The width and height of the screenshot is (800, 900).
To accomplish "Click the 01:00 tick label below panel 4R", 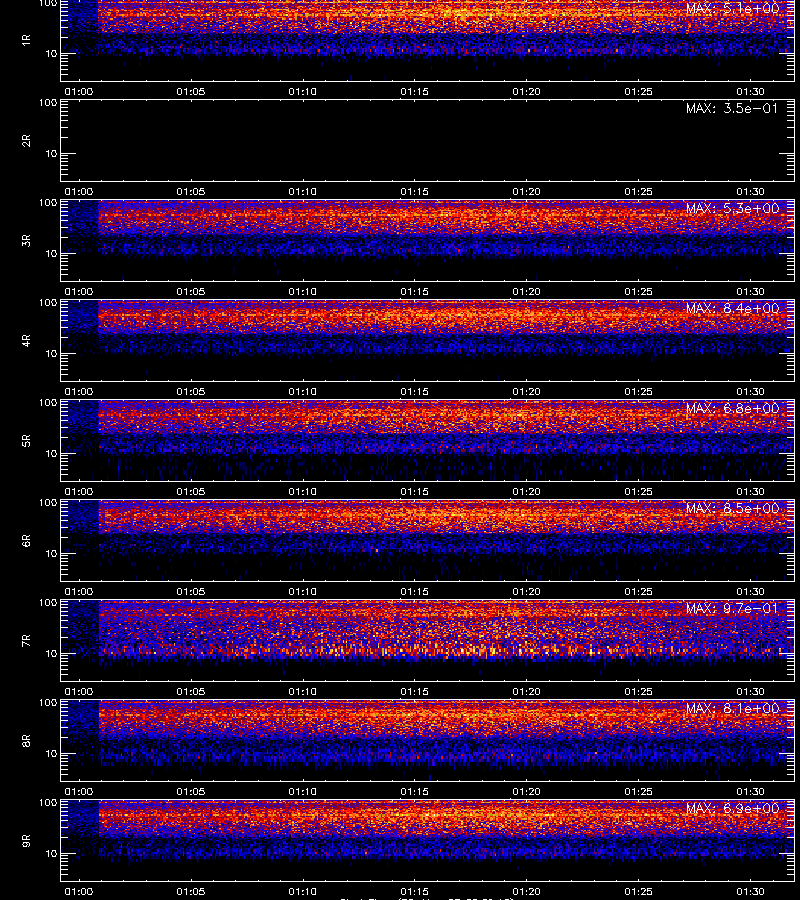I will [79, 391].
